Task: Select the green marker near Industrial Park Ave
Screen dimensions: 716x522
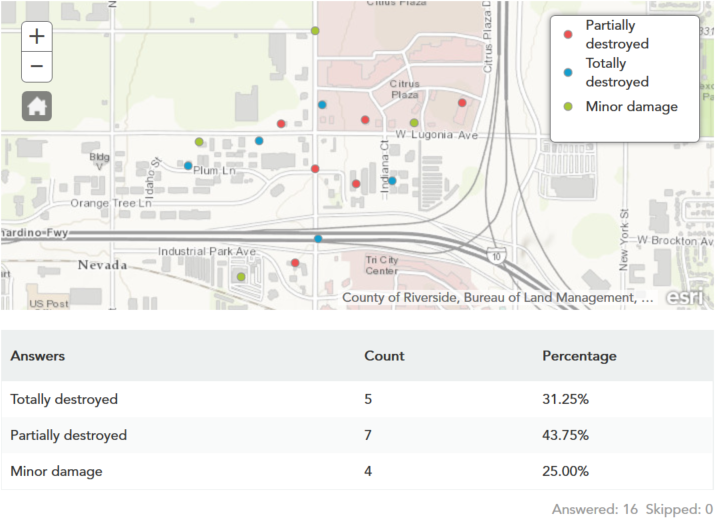Action: click(x=241, y=277)
